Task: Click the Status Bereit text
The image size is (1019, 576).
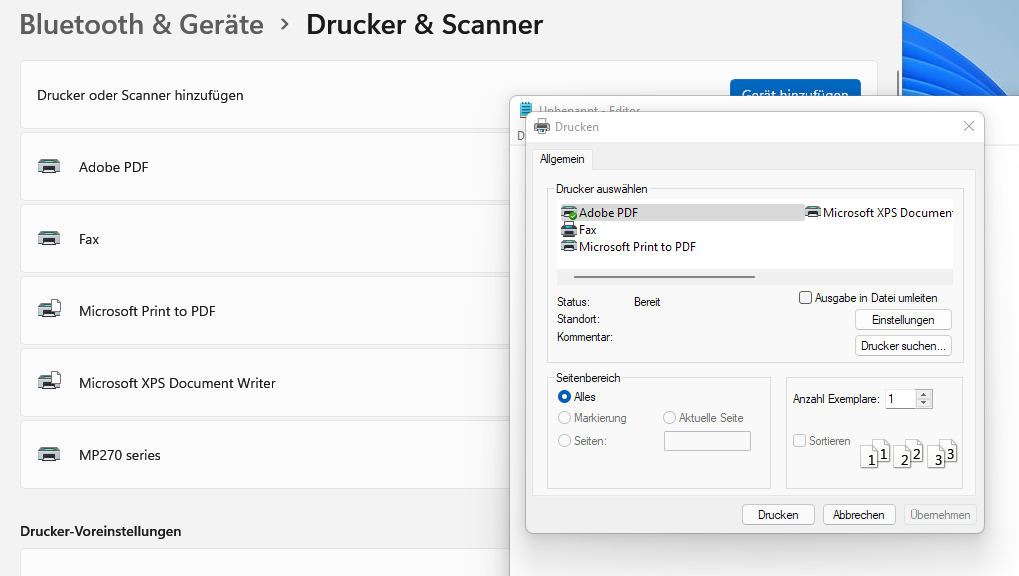Action: (647, 302)
